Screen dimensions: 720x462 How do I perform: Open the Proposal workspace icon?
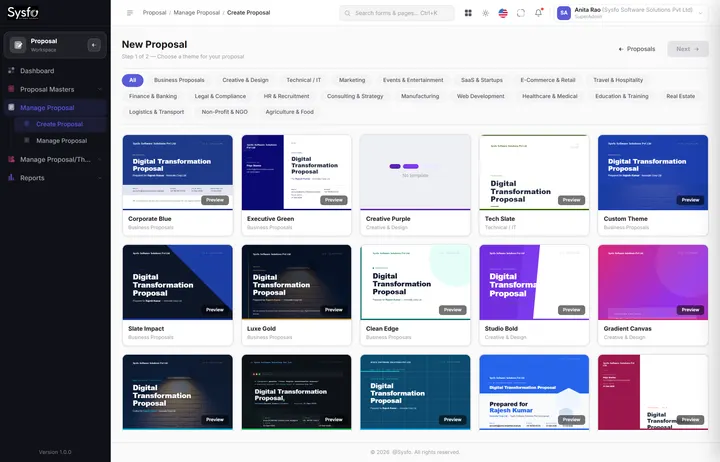click(x=18, y=45)
